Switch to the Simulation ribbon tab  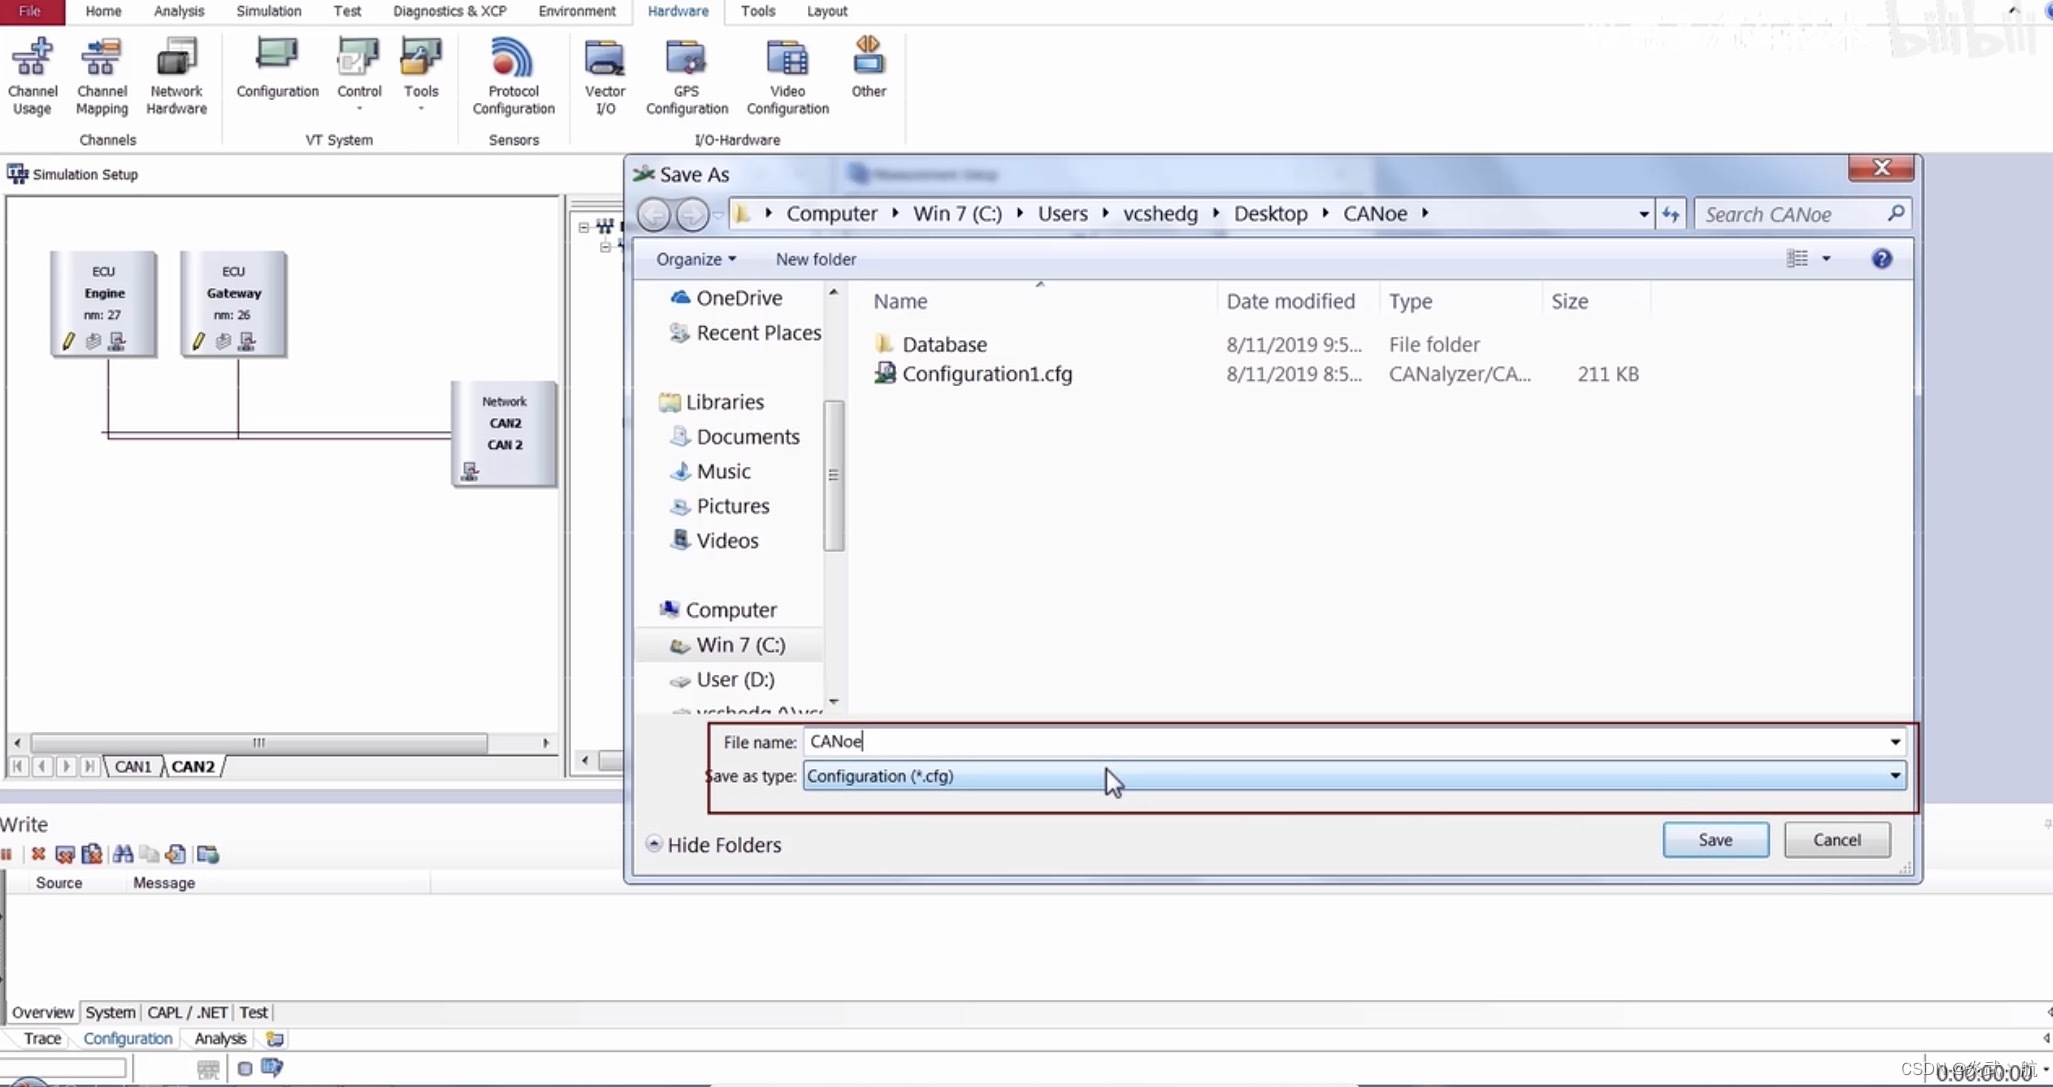[x=268, y=11]
